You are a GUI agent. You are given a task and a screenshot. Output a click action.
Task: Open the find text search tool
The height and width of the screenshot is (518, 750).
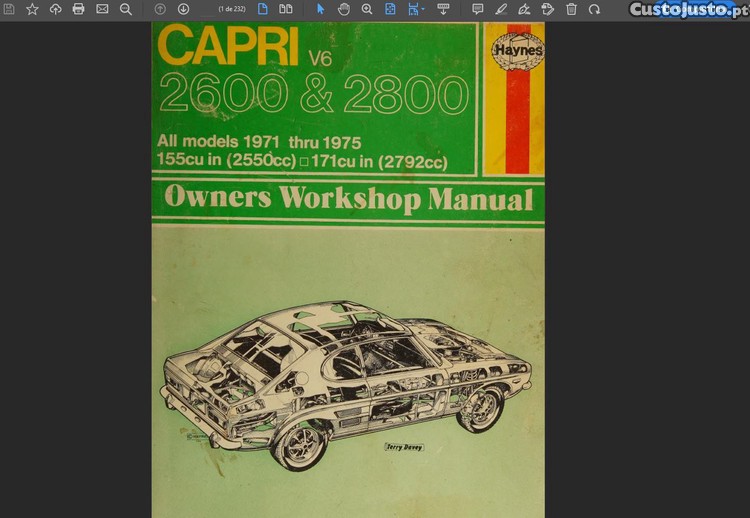[126, 9]
